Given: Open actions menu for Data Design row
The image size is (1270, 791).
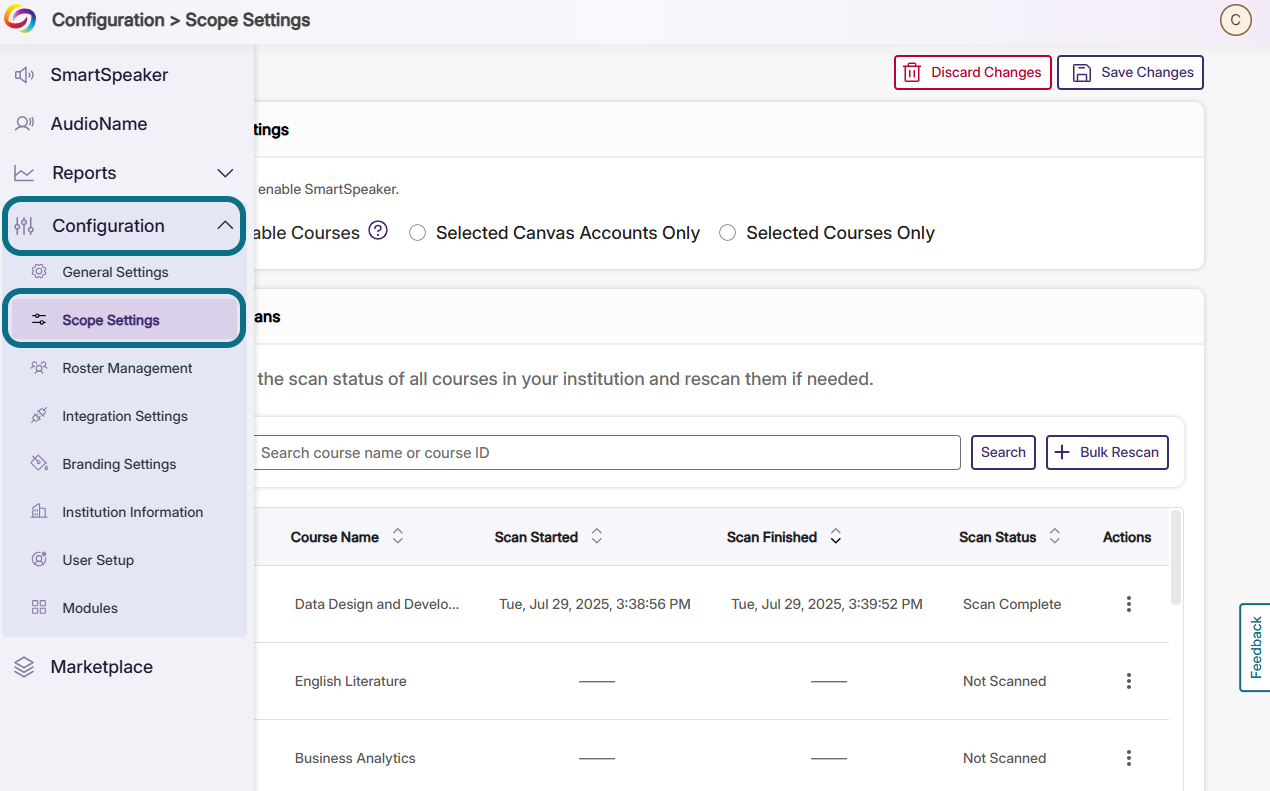Looking at the screenshot, I should [1129, 604].
